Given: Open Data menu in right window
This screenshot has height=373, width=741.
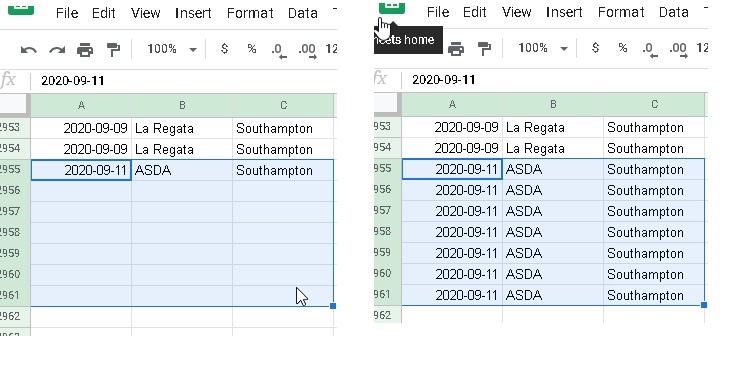Looking at the screenshot, I should (673, 12).
